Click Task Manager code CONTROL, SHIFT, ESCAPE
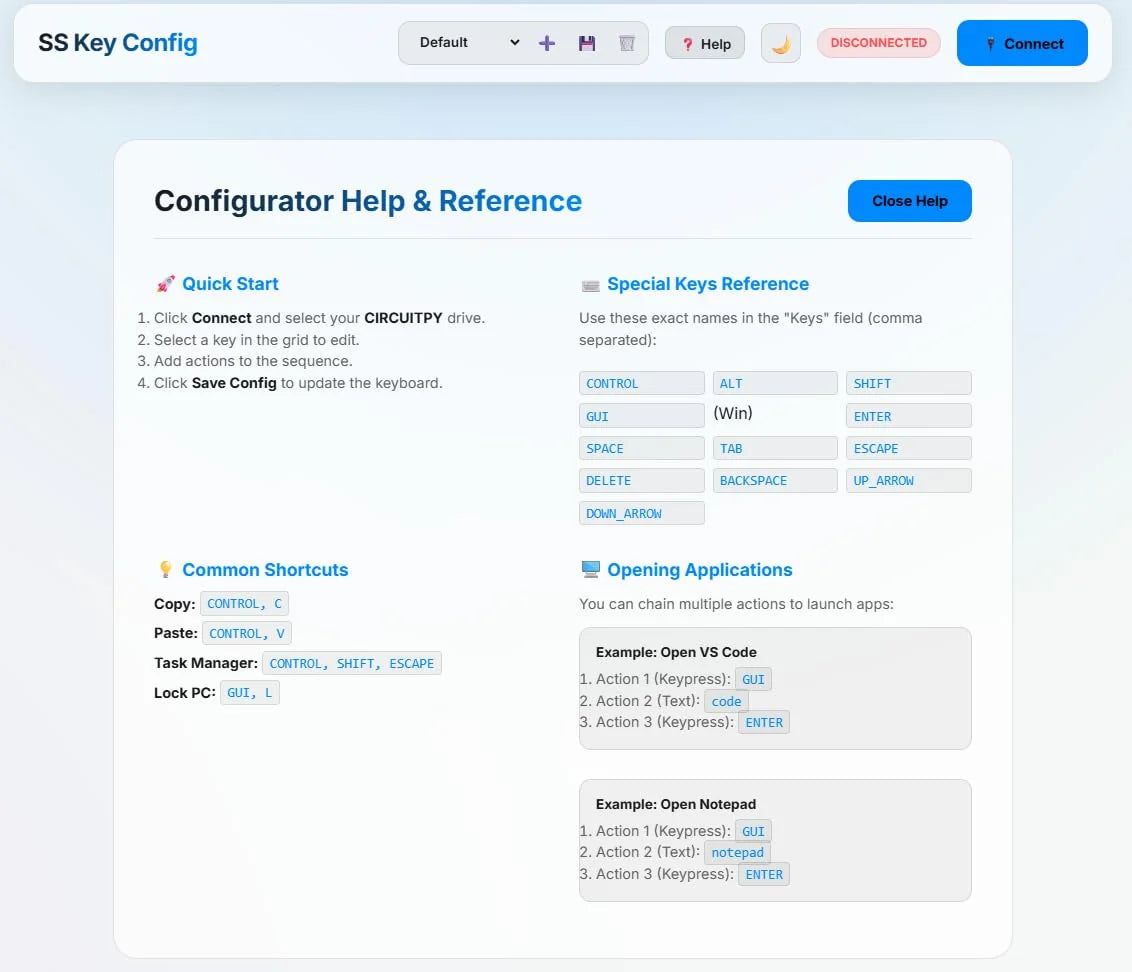The image size is (1132, 972). pyautogui.click(x=352, y=663)
